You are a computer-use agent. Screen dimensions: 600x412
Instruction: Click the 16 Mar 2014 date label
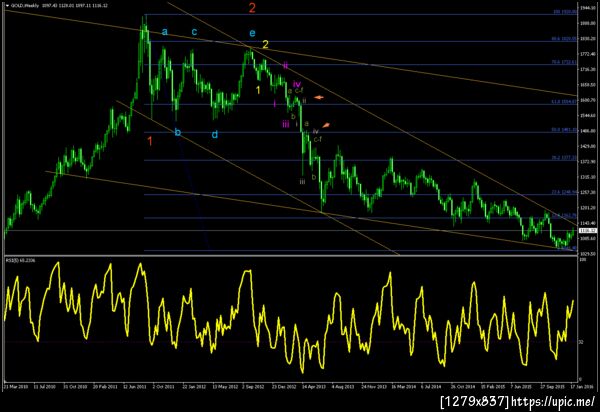tap(404, 387)
